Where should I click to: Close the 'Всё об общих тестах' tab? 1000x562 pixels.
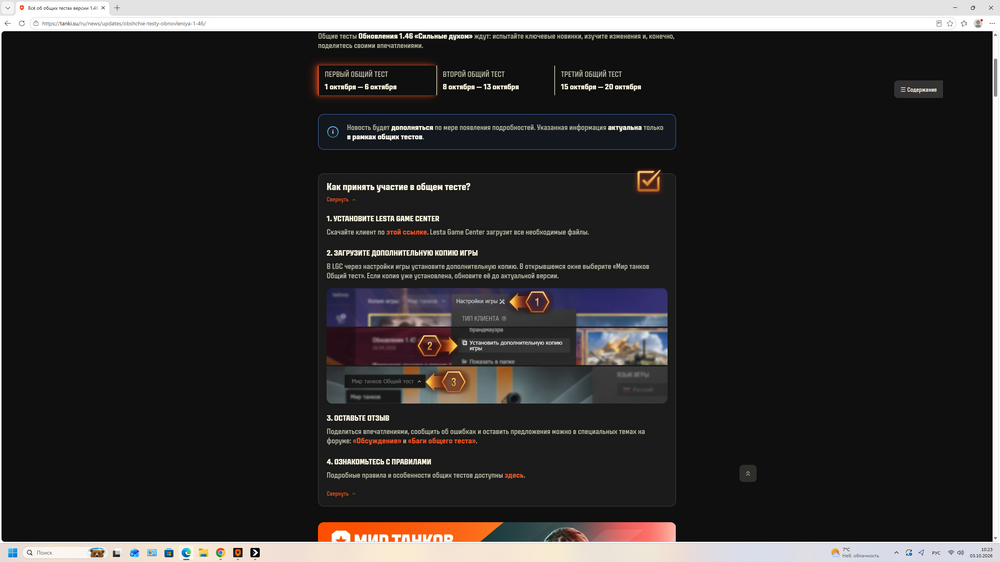pyautogui.click(x=103, y=8)
